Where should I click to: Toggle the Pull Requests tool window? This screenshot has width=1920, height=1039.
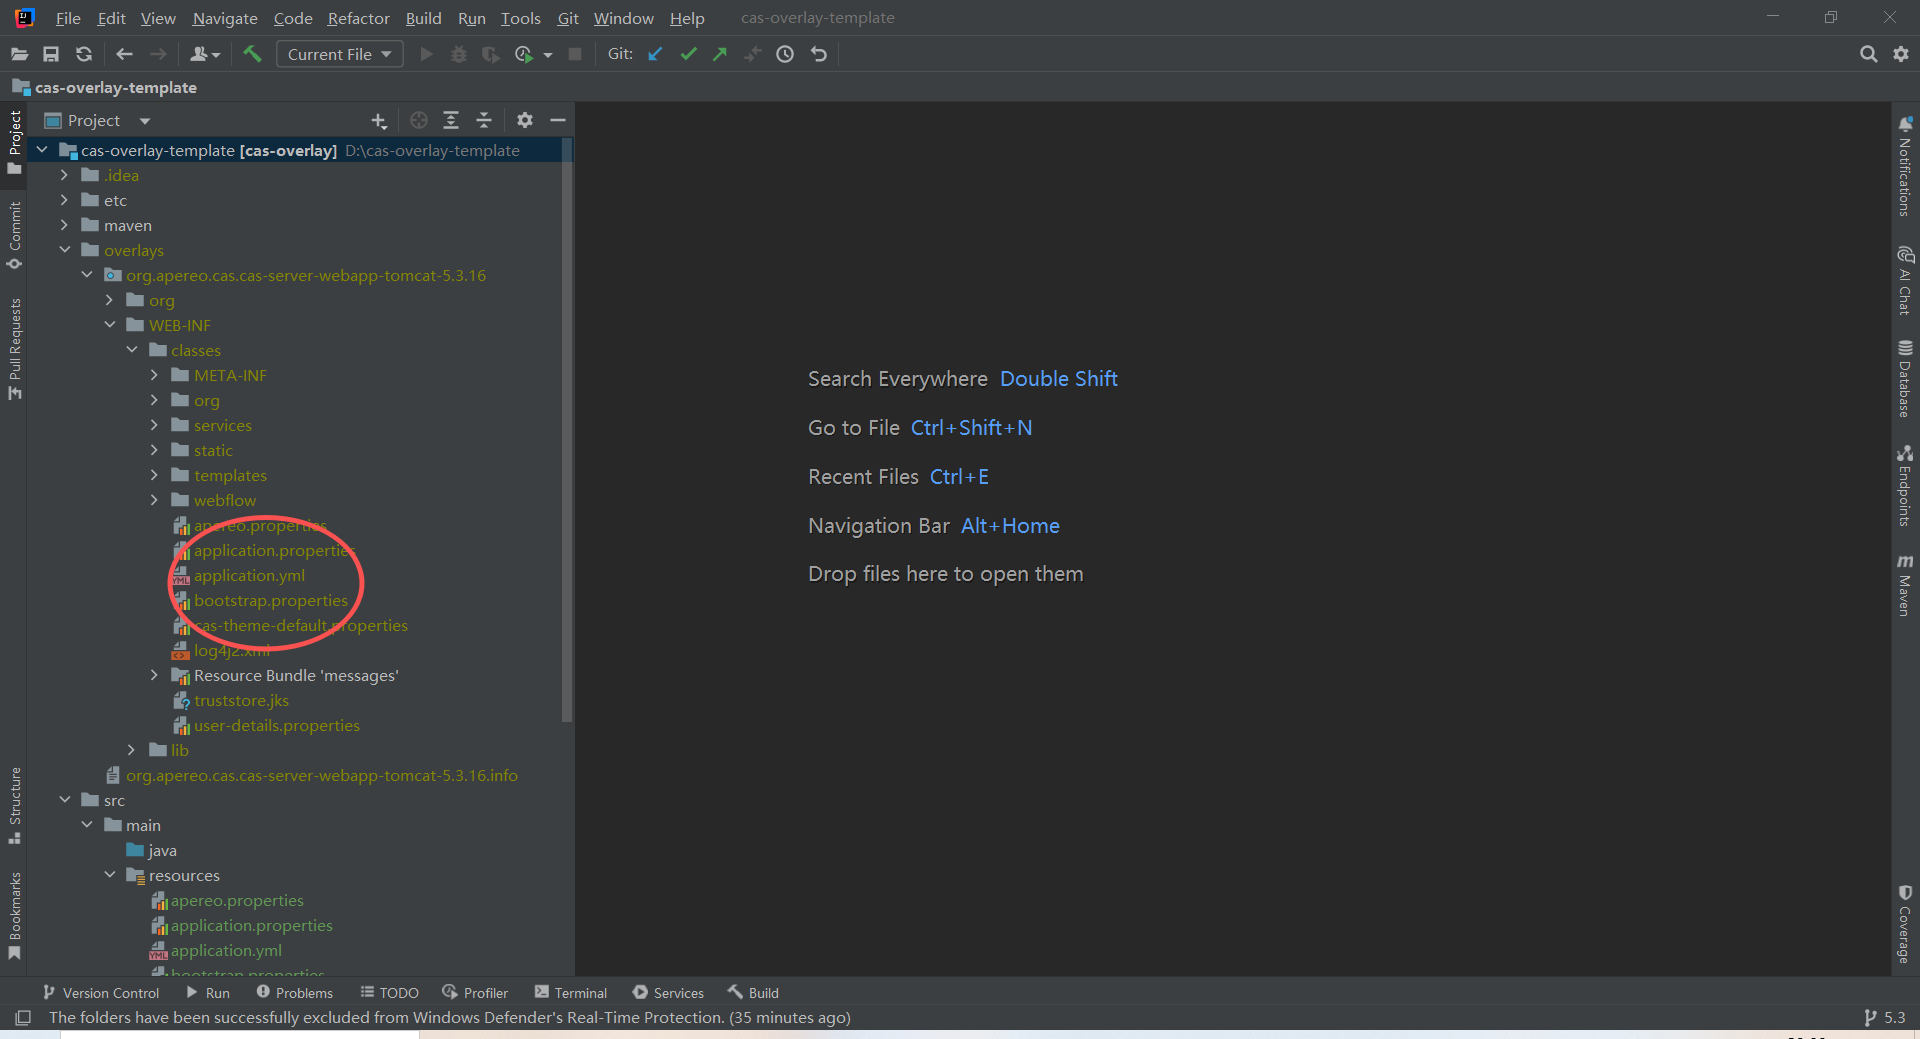click(x=14, y=348)
